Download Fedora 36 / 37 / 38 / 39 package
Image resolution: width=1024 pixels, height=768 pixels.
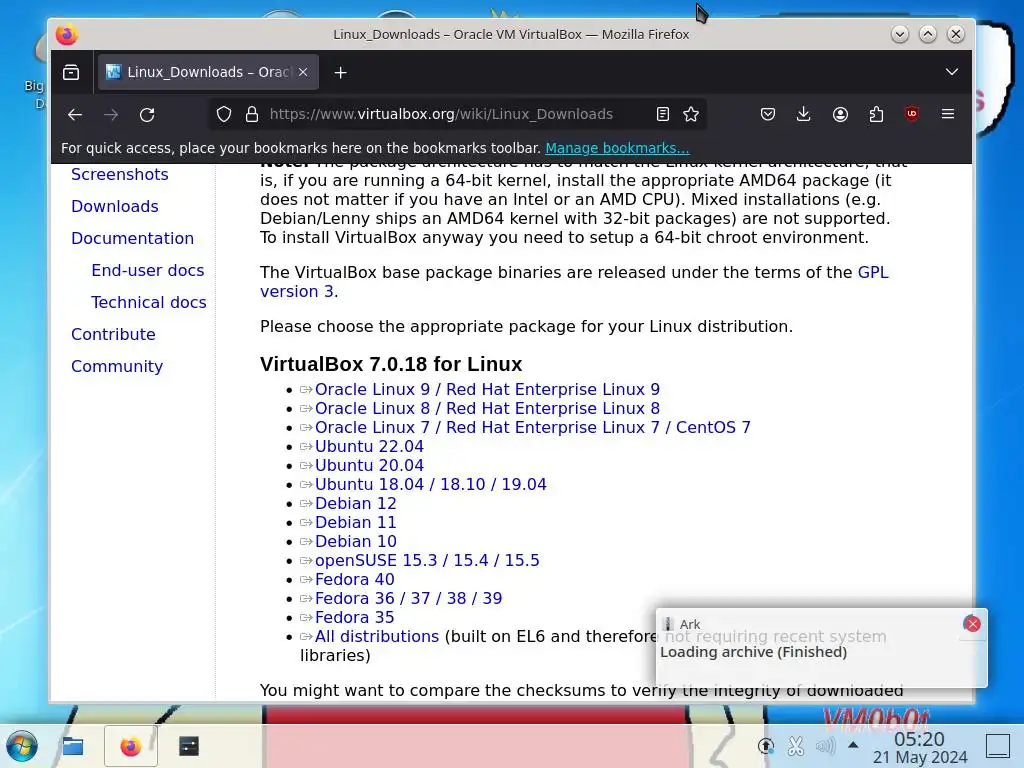(x=408, y=598)
